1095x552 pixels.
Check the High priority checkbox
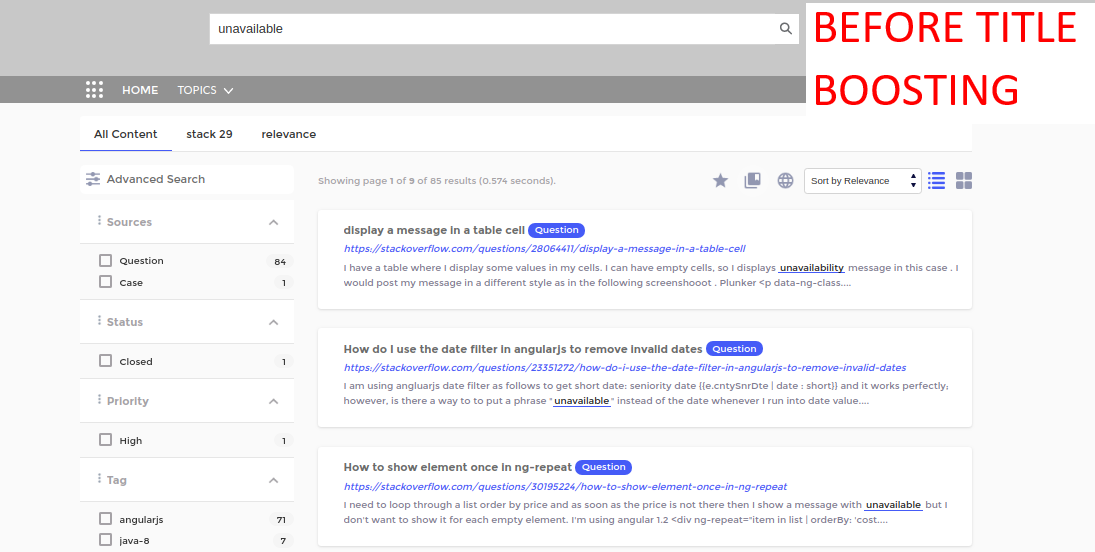(106, 440)
